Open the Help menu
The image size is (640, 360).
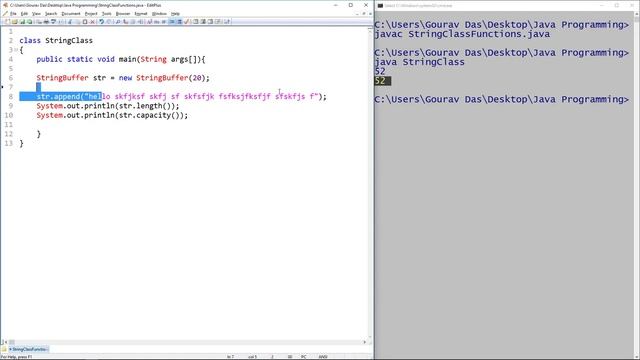click(x=175, y=13)
